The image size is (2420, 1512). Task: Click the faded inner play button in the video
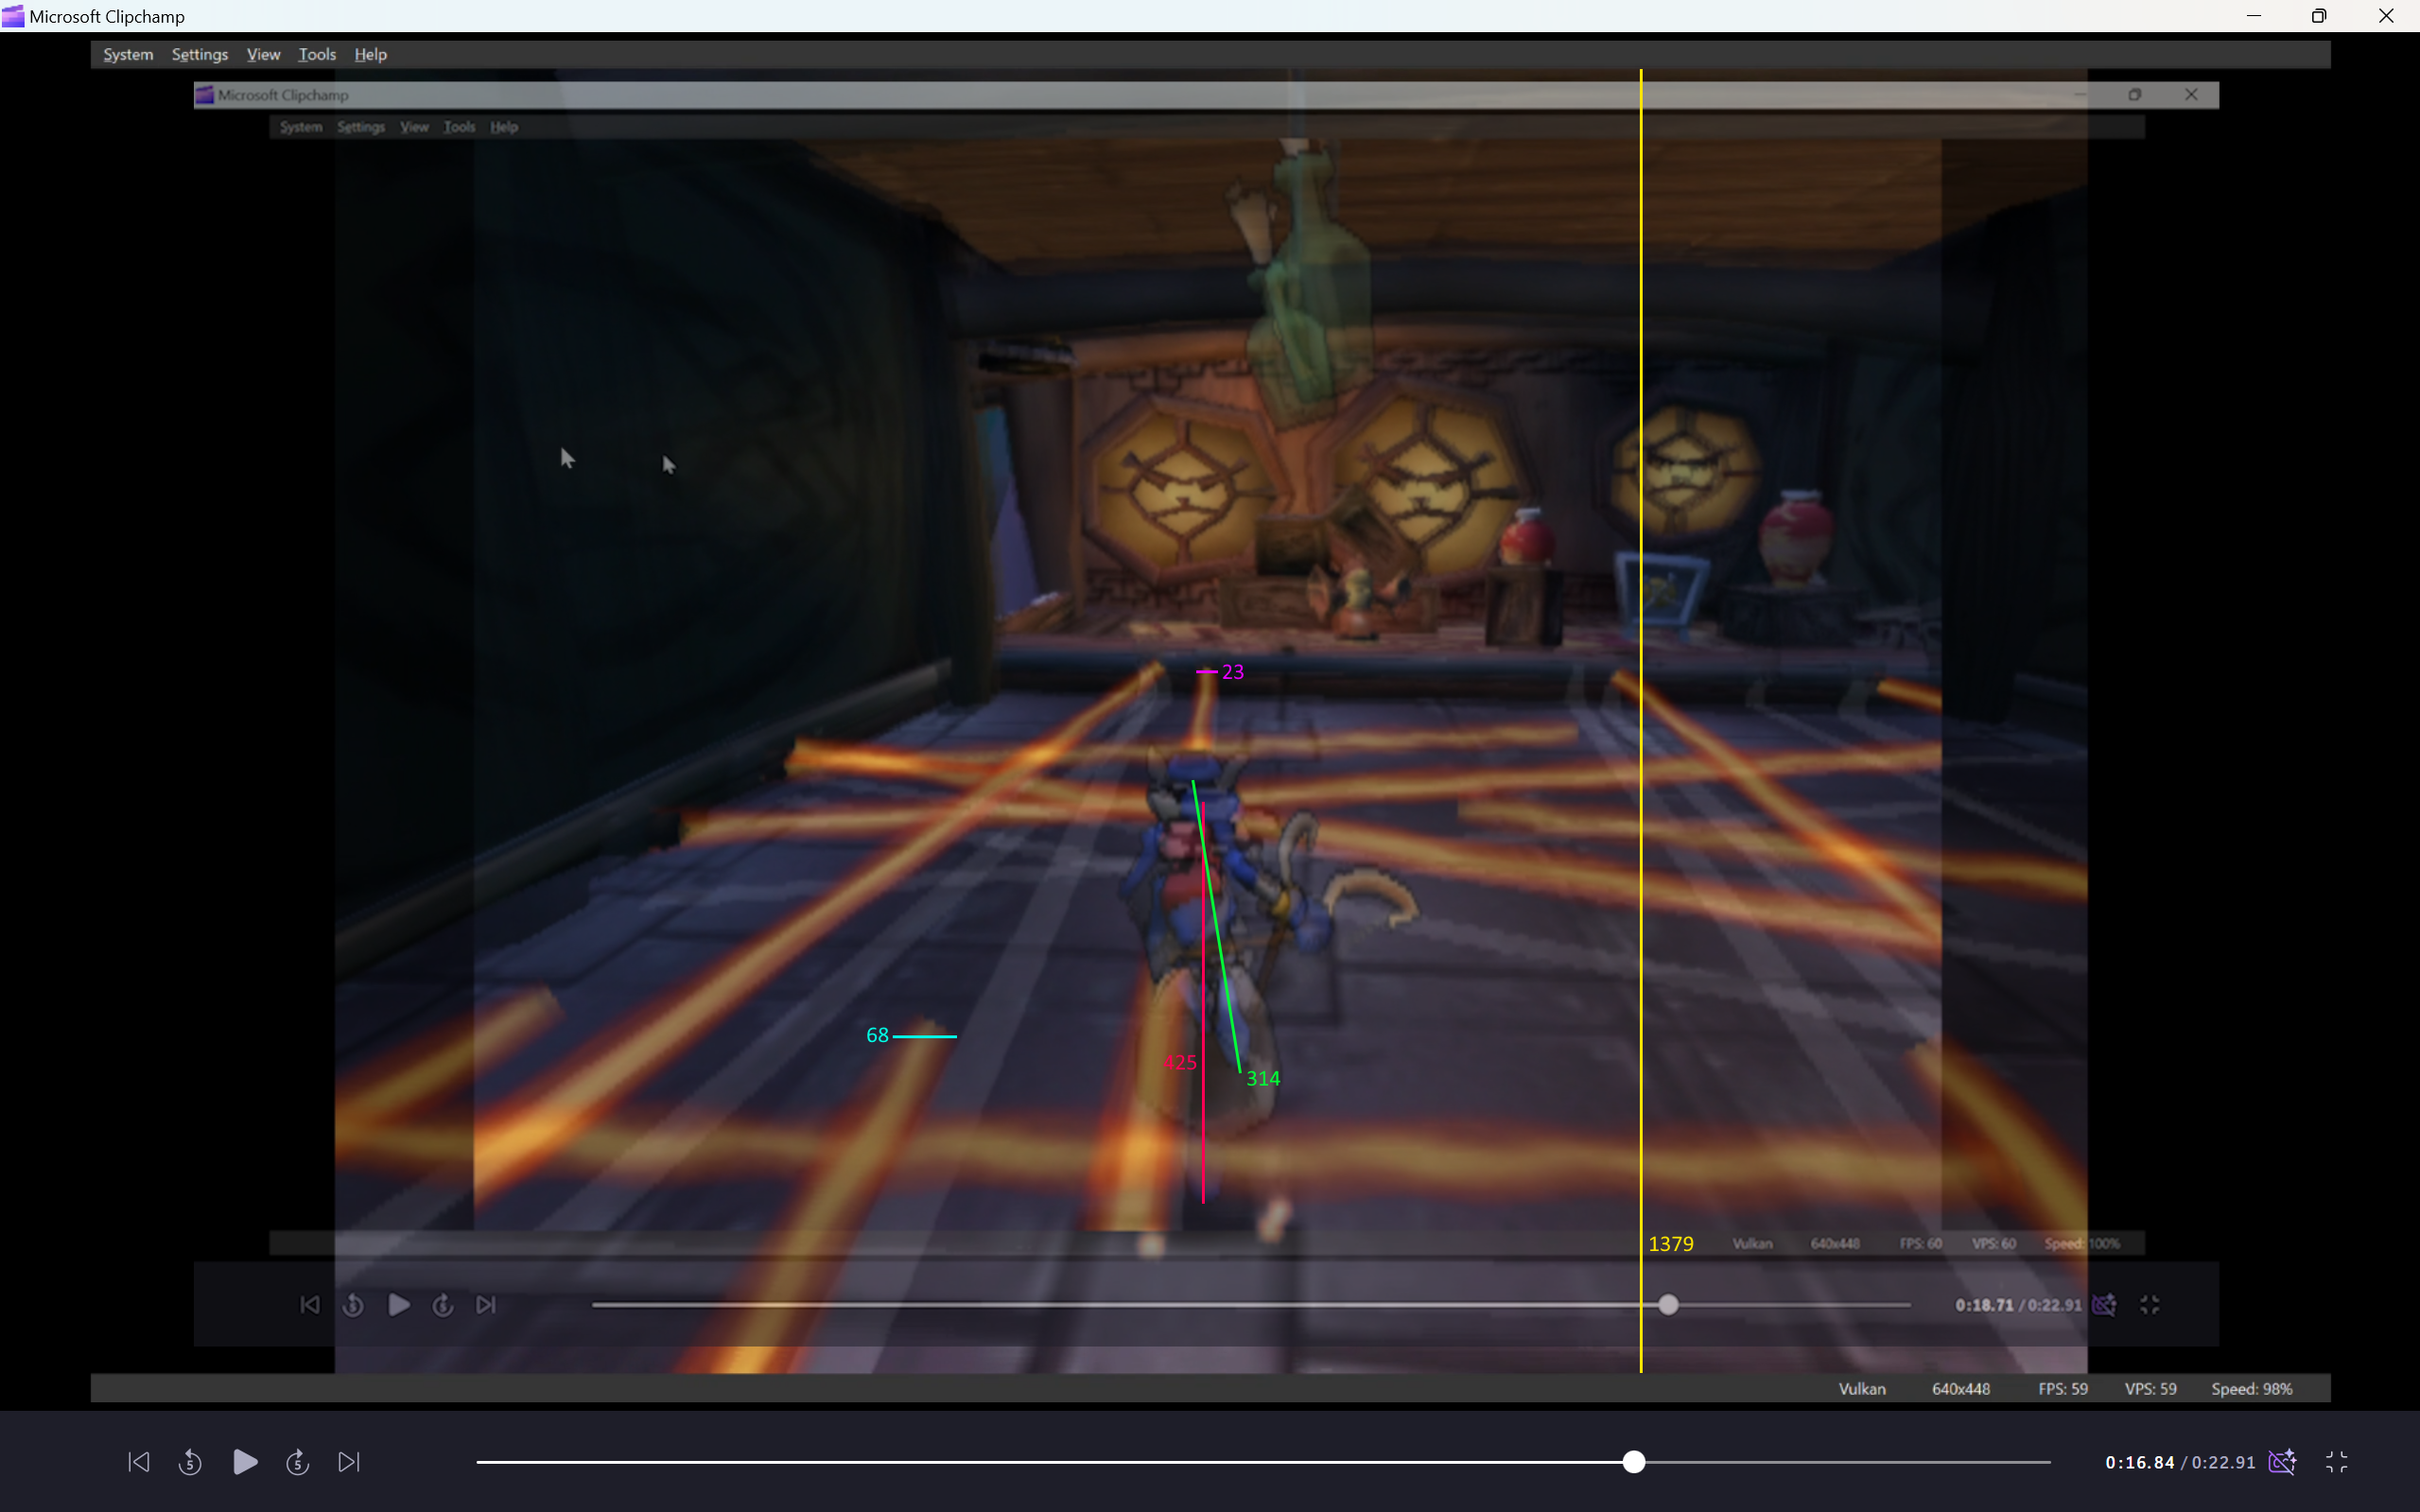398,1305
